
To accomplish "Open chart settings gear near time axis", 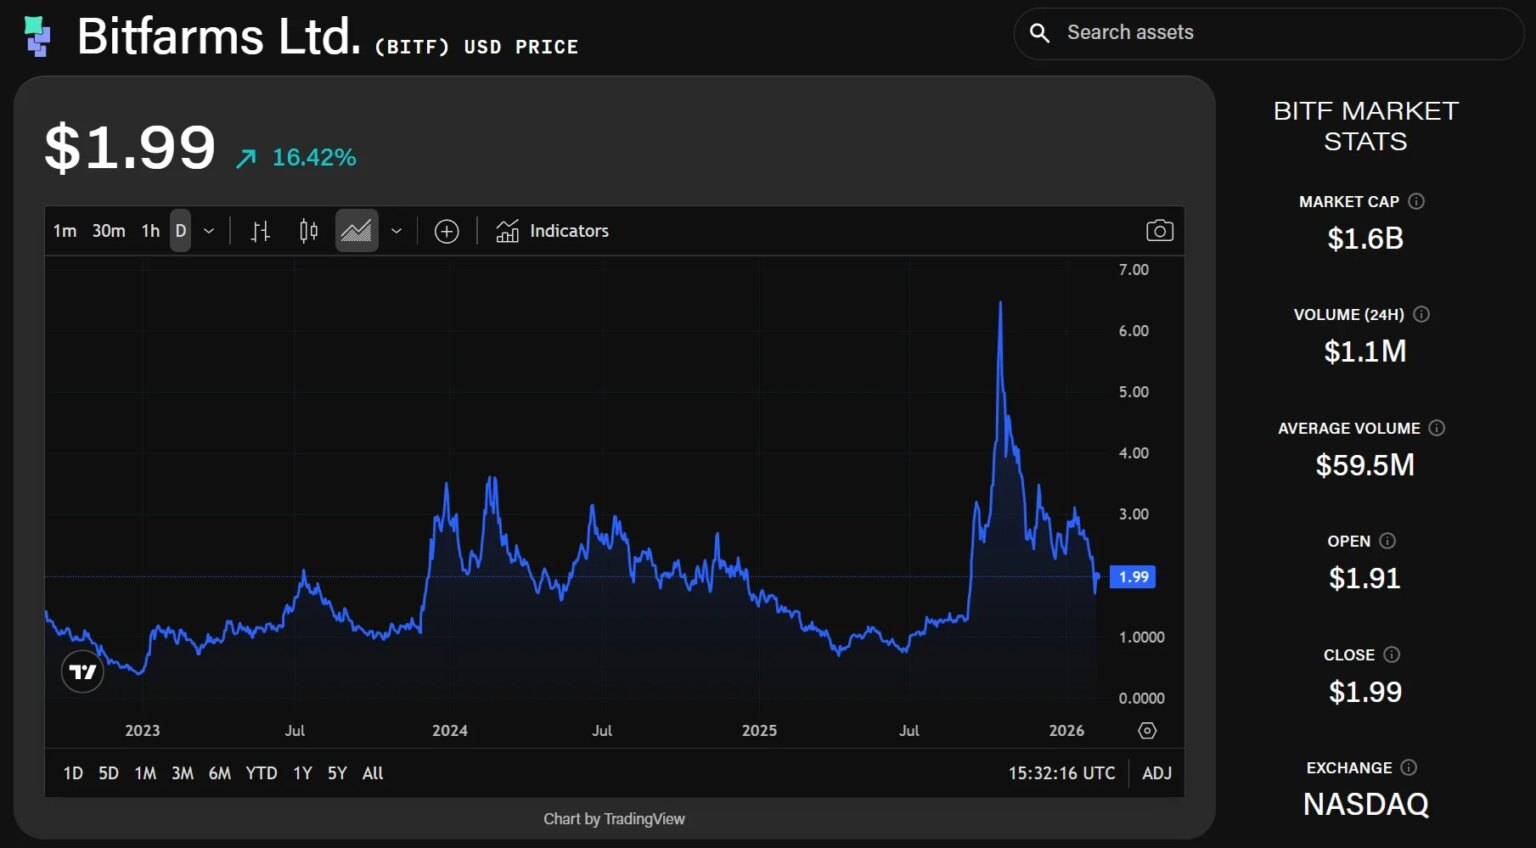I will pyautogui.click(x=1147, y=731).
